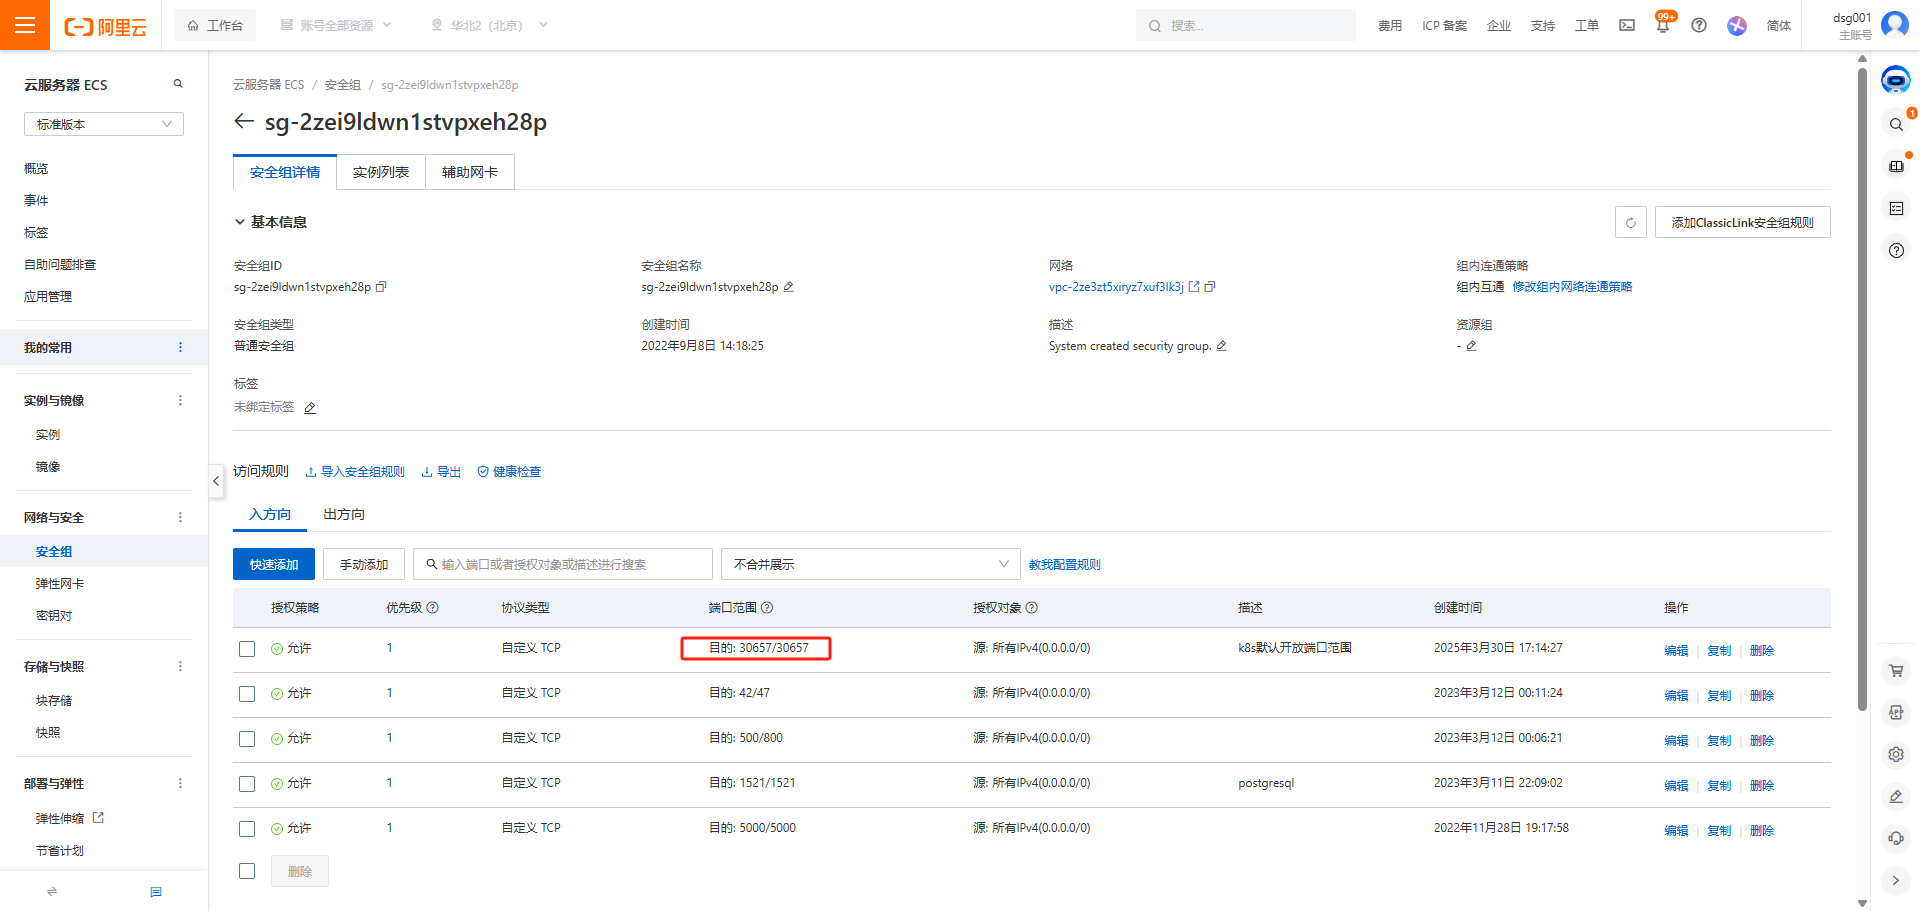Click 复制 for the 42/47 rule
This screenshot has width=1920, height=911.
(x=1719, y=695)
